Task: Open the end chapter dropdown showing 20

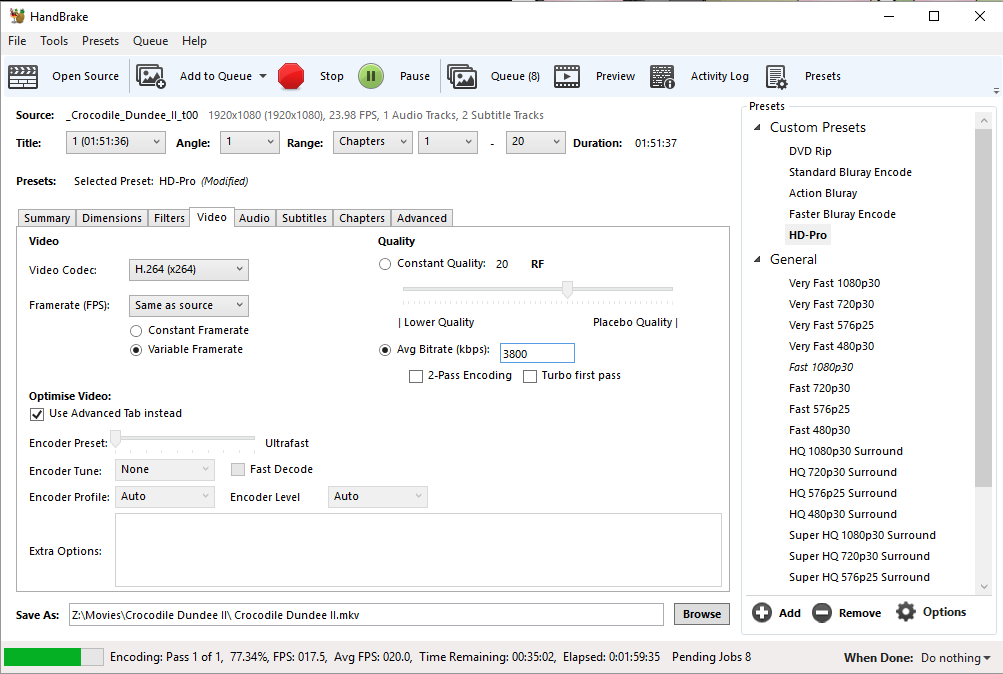Action: (x=536, y=142)
